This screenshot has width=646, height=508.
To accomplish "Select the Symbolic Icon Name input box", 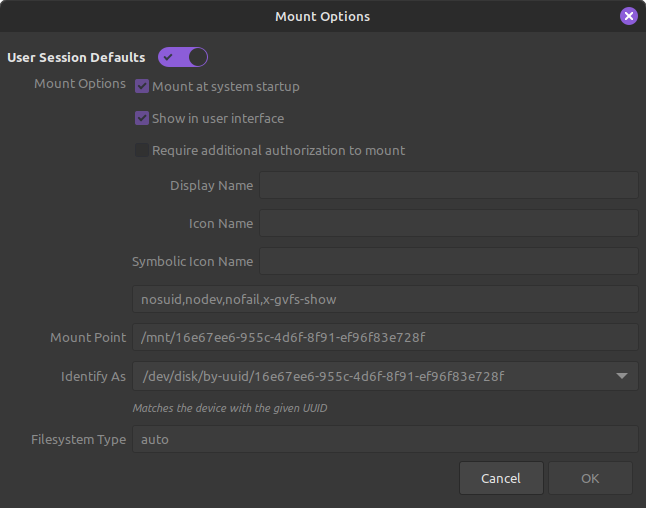I will (x=448, y=262).
